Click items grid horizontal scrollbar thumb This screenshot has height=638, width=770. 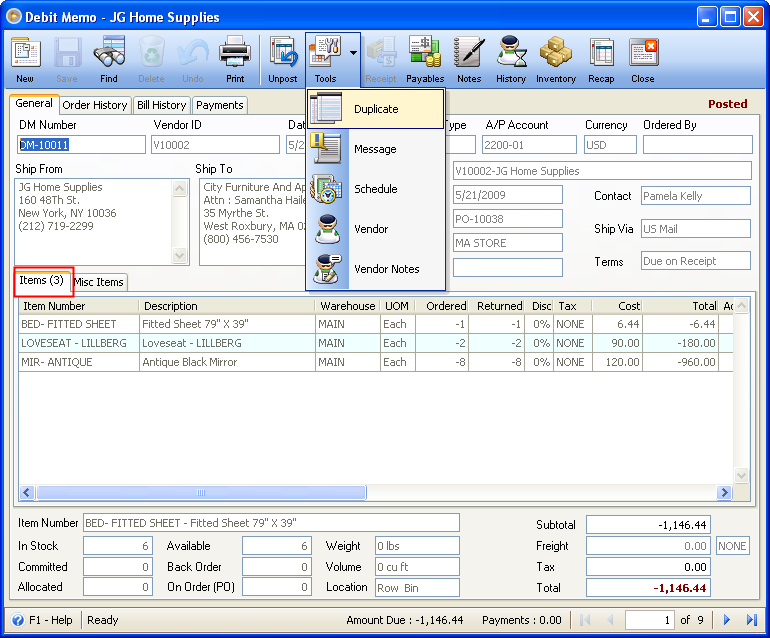click(201, 492)
